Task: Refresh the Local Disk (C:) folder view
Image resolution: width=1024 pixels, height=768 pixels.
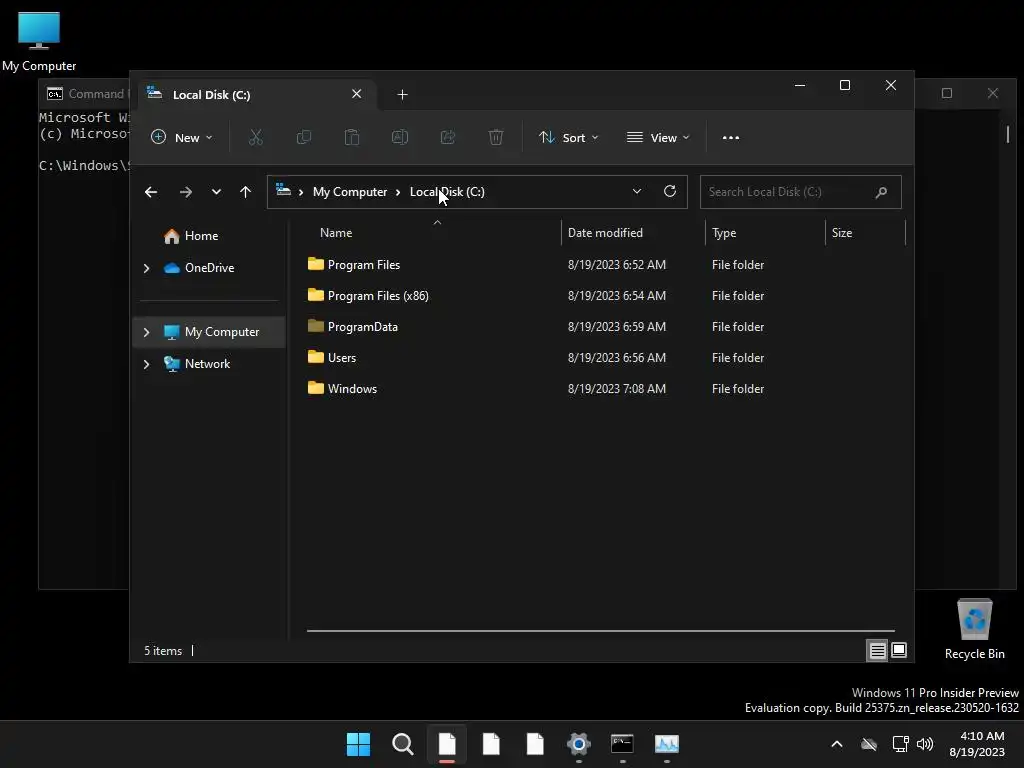Action: click(x=669, y=191)
